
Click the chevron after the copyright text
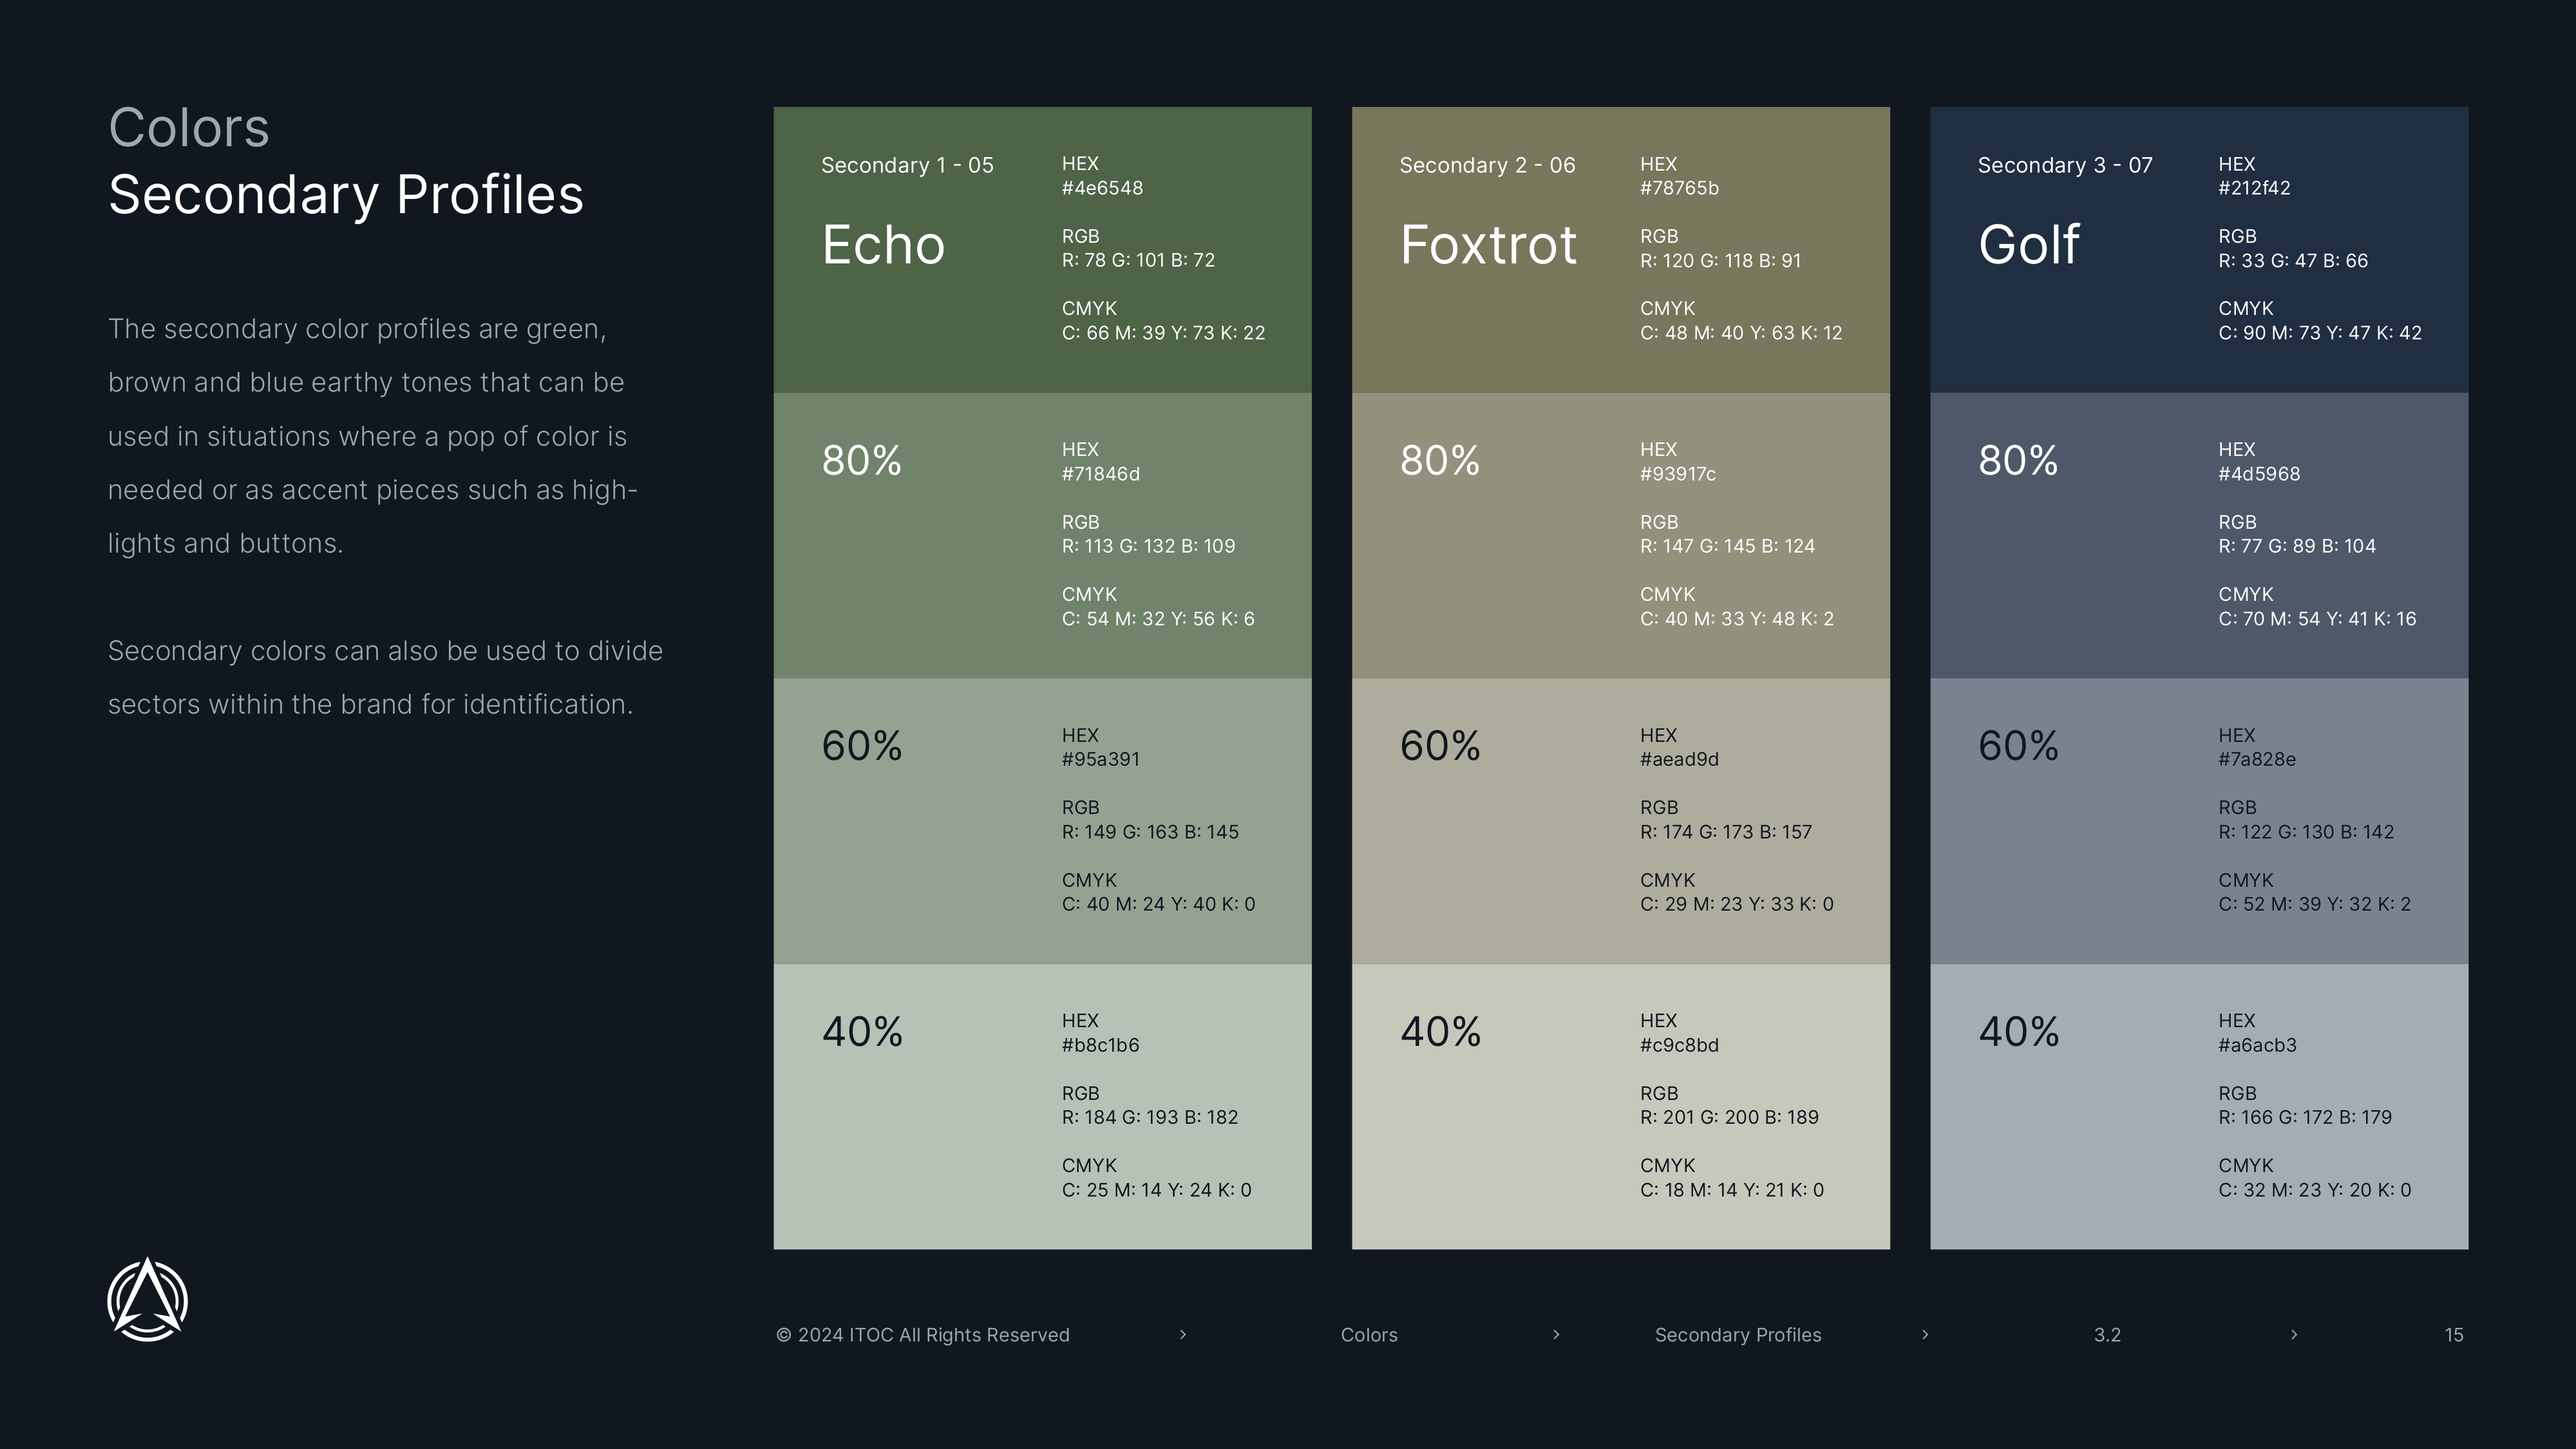pos(1183,1334)
